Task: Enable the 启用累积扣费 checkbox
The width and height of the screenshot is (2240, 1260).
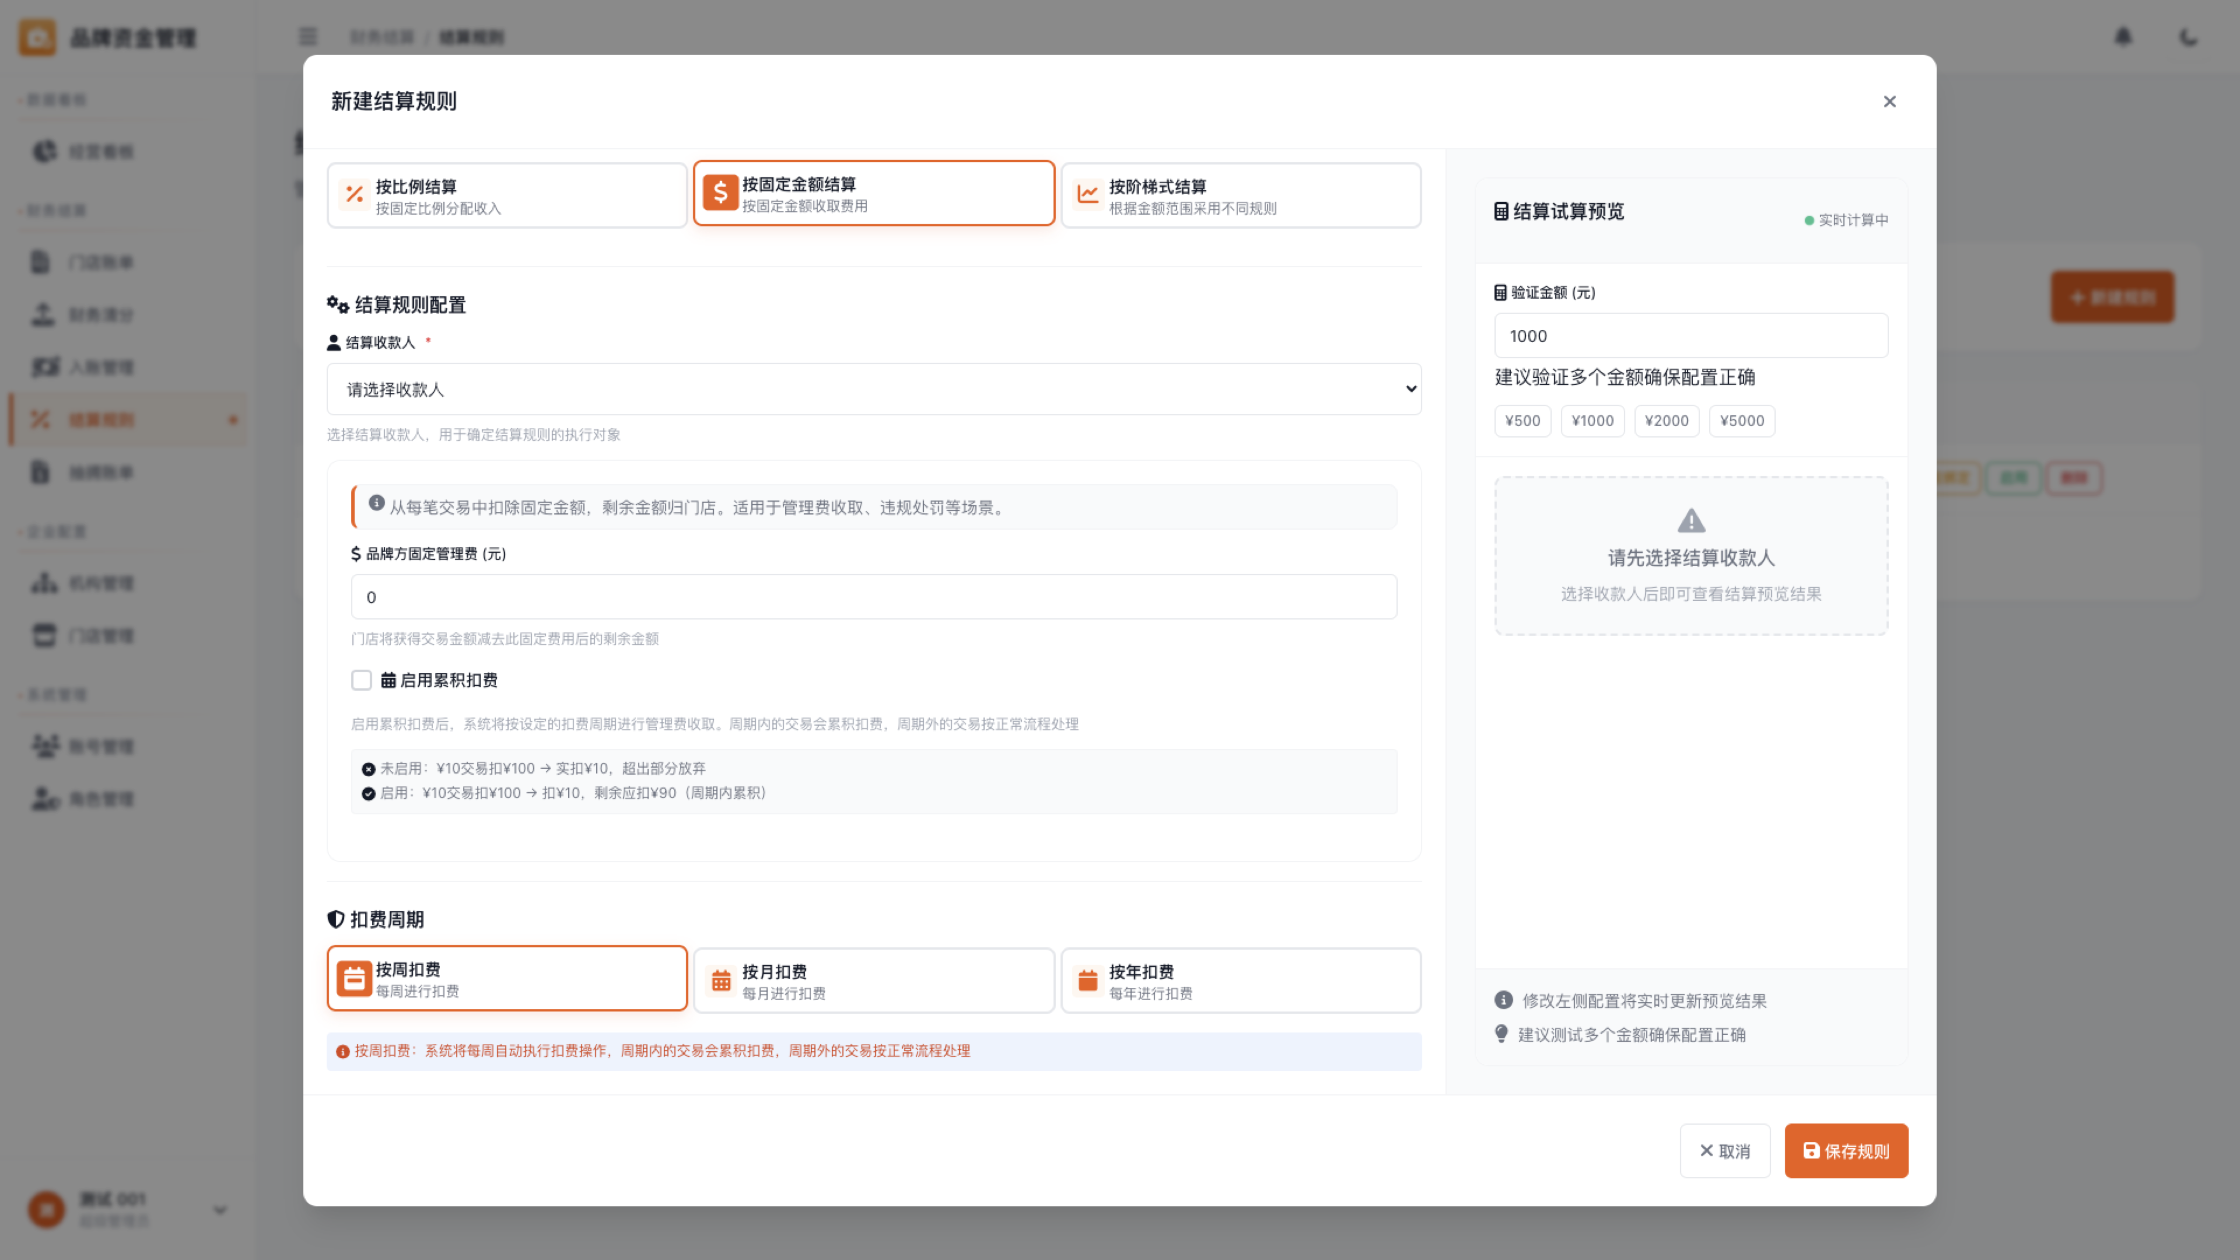Action: click(x=361, y=680)
